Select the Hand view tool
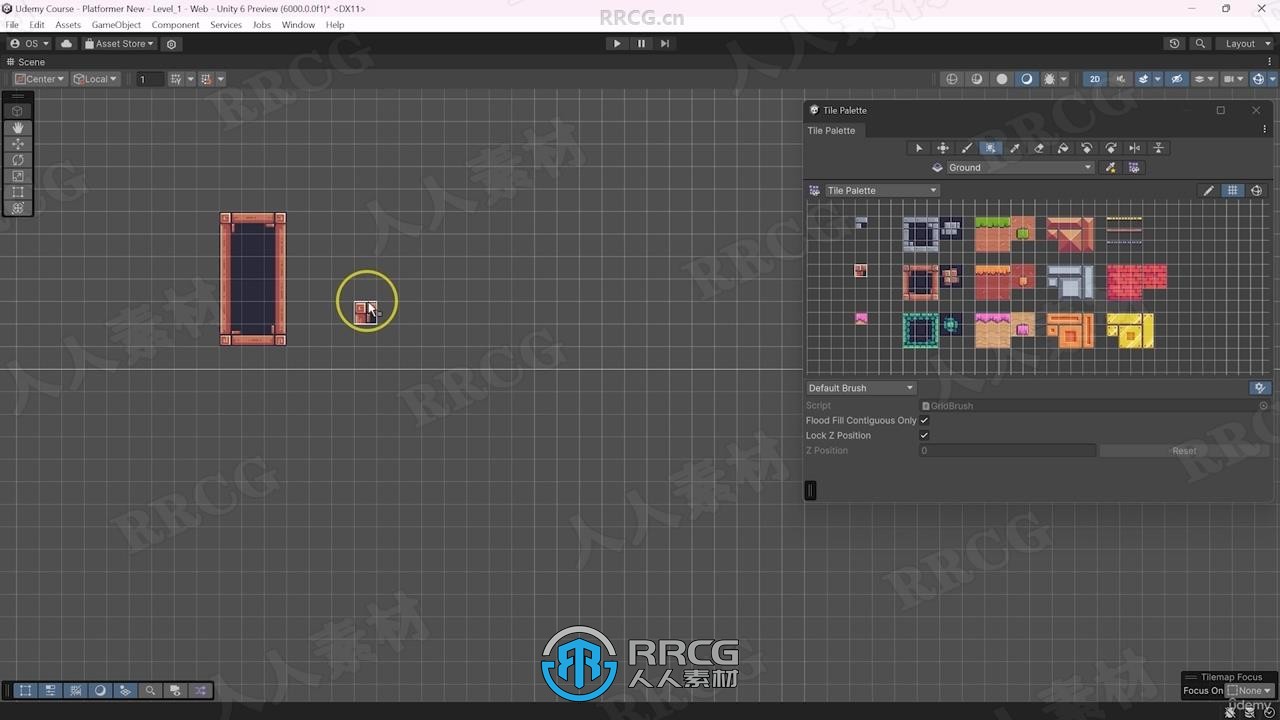The image size is (1280, 720). [x=18, y=128]
